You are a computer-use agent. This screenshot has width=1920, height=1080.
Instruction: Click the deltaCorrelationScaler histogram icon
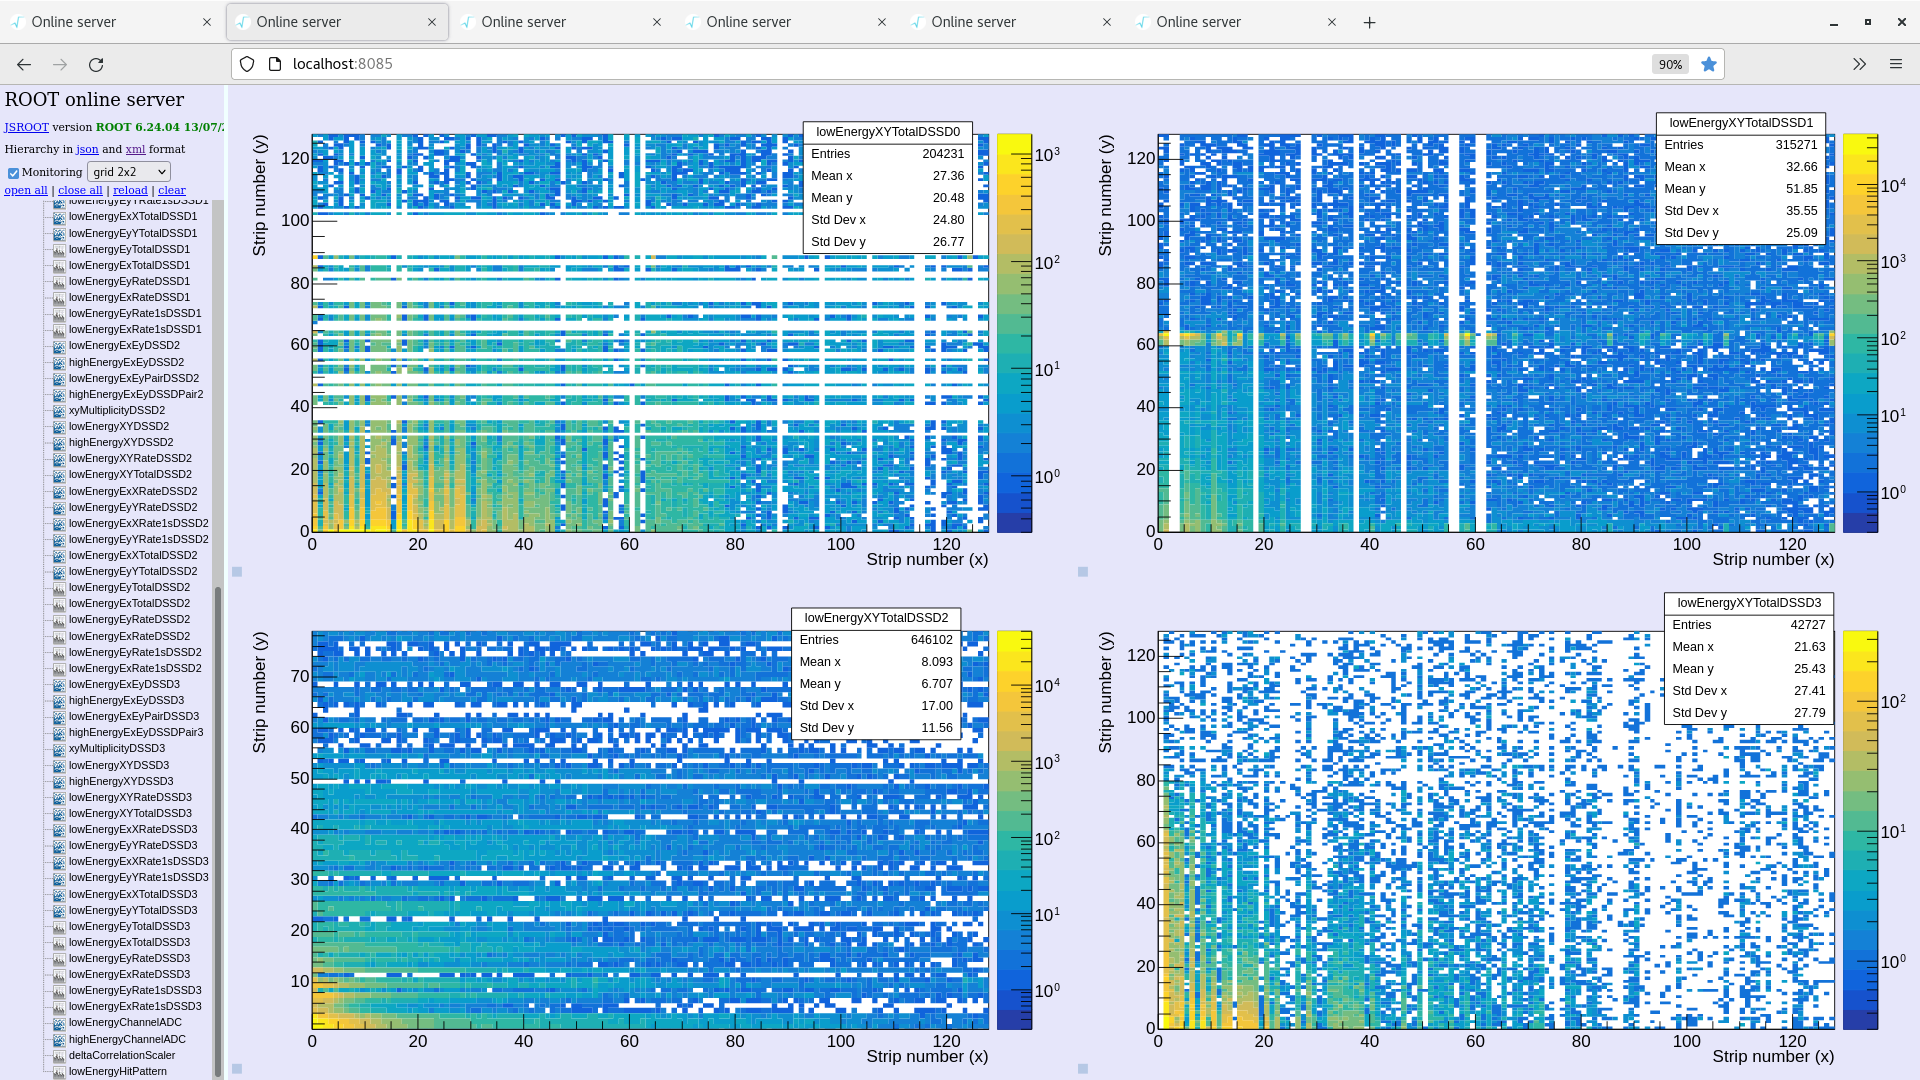(58, 1055)
